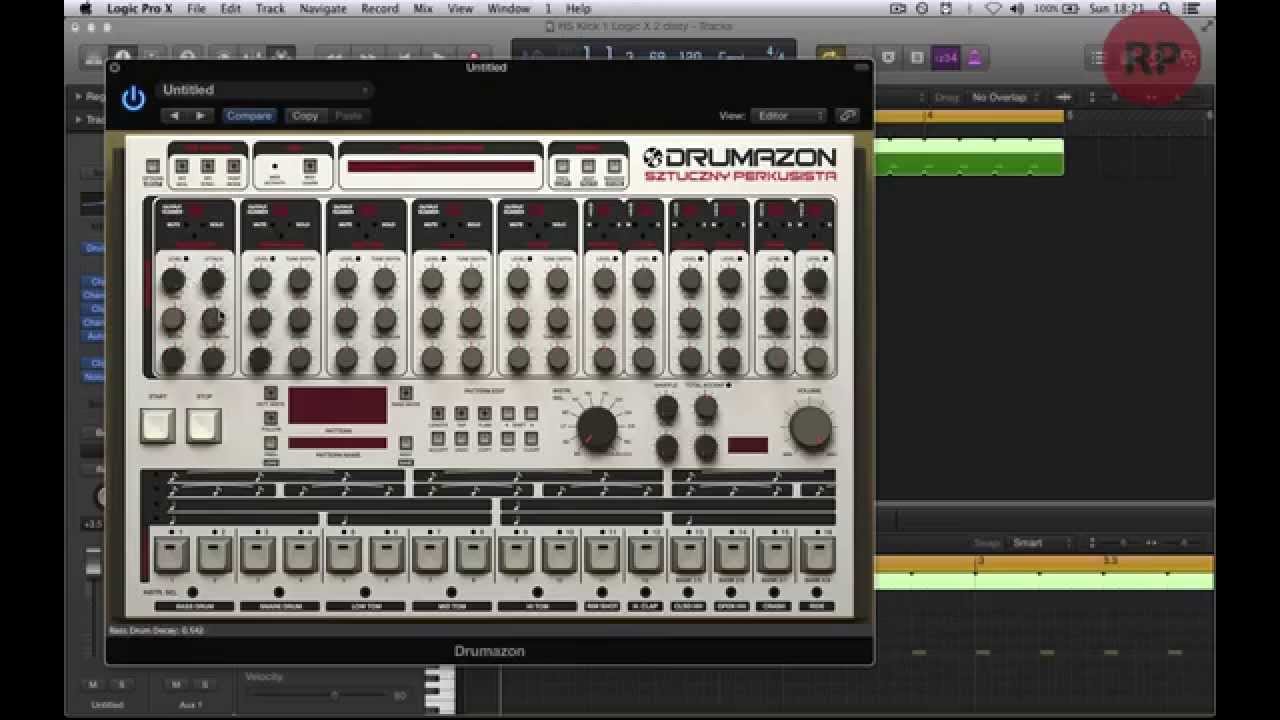Click step sequencer button 12

point(645,553)
